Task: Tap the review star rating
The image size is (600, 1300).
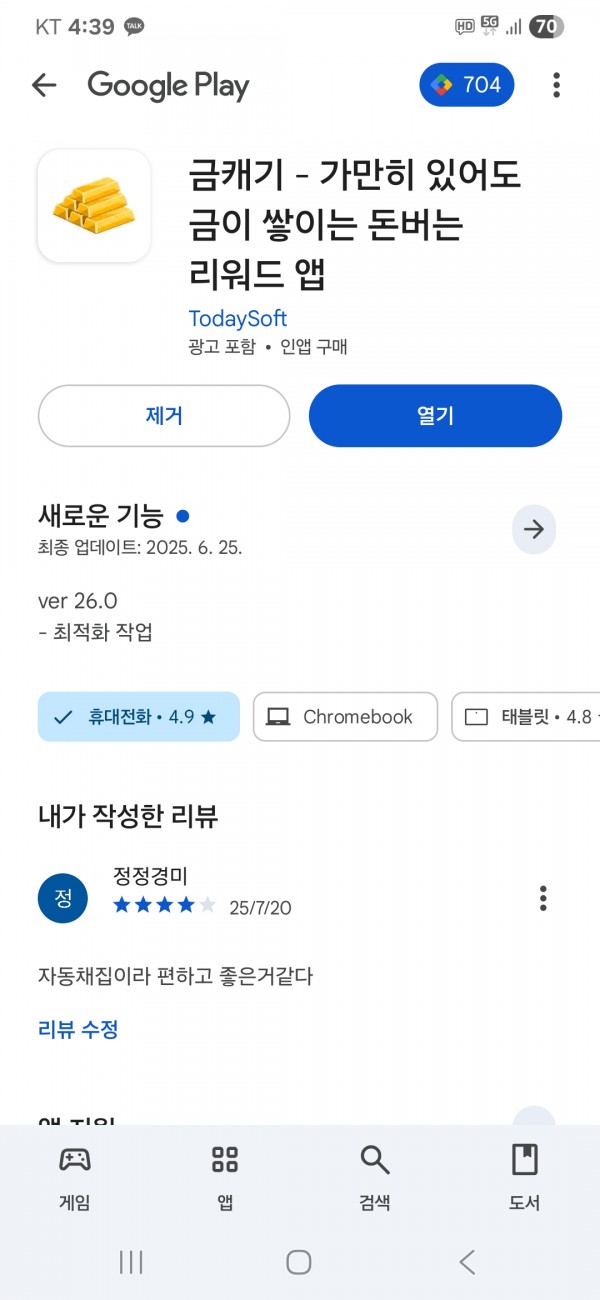Action: [x=164, y=906]
